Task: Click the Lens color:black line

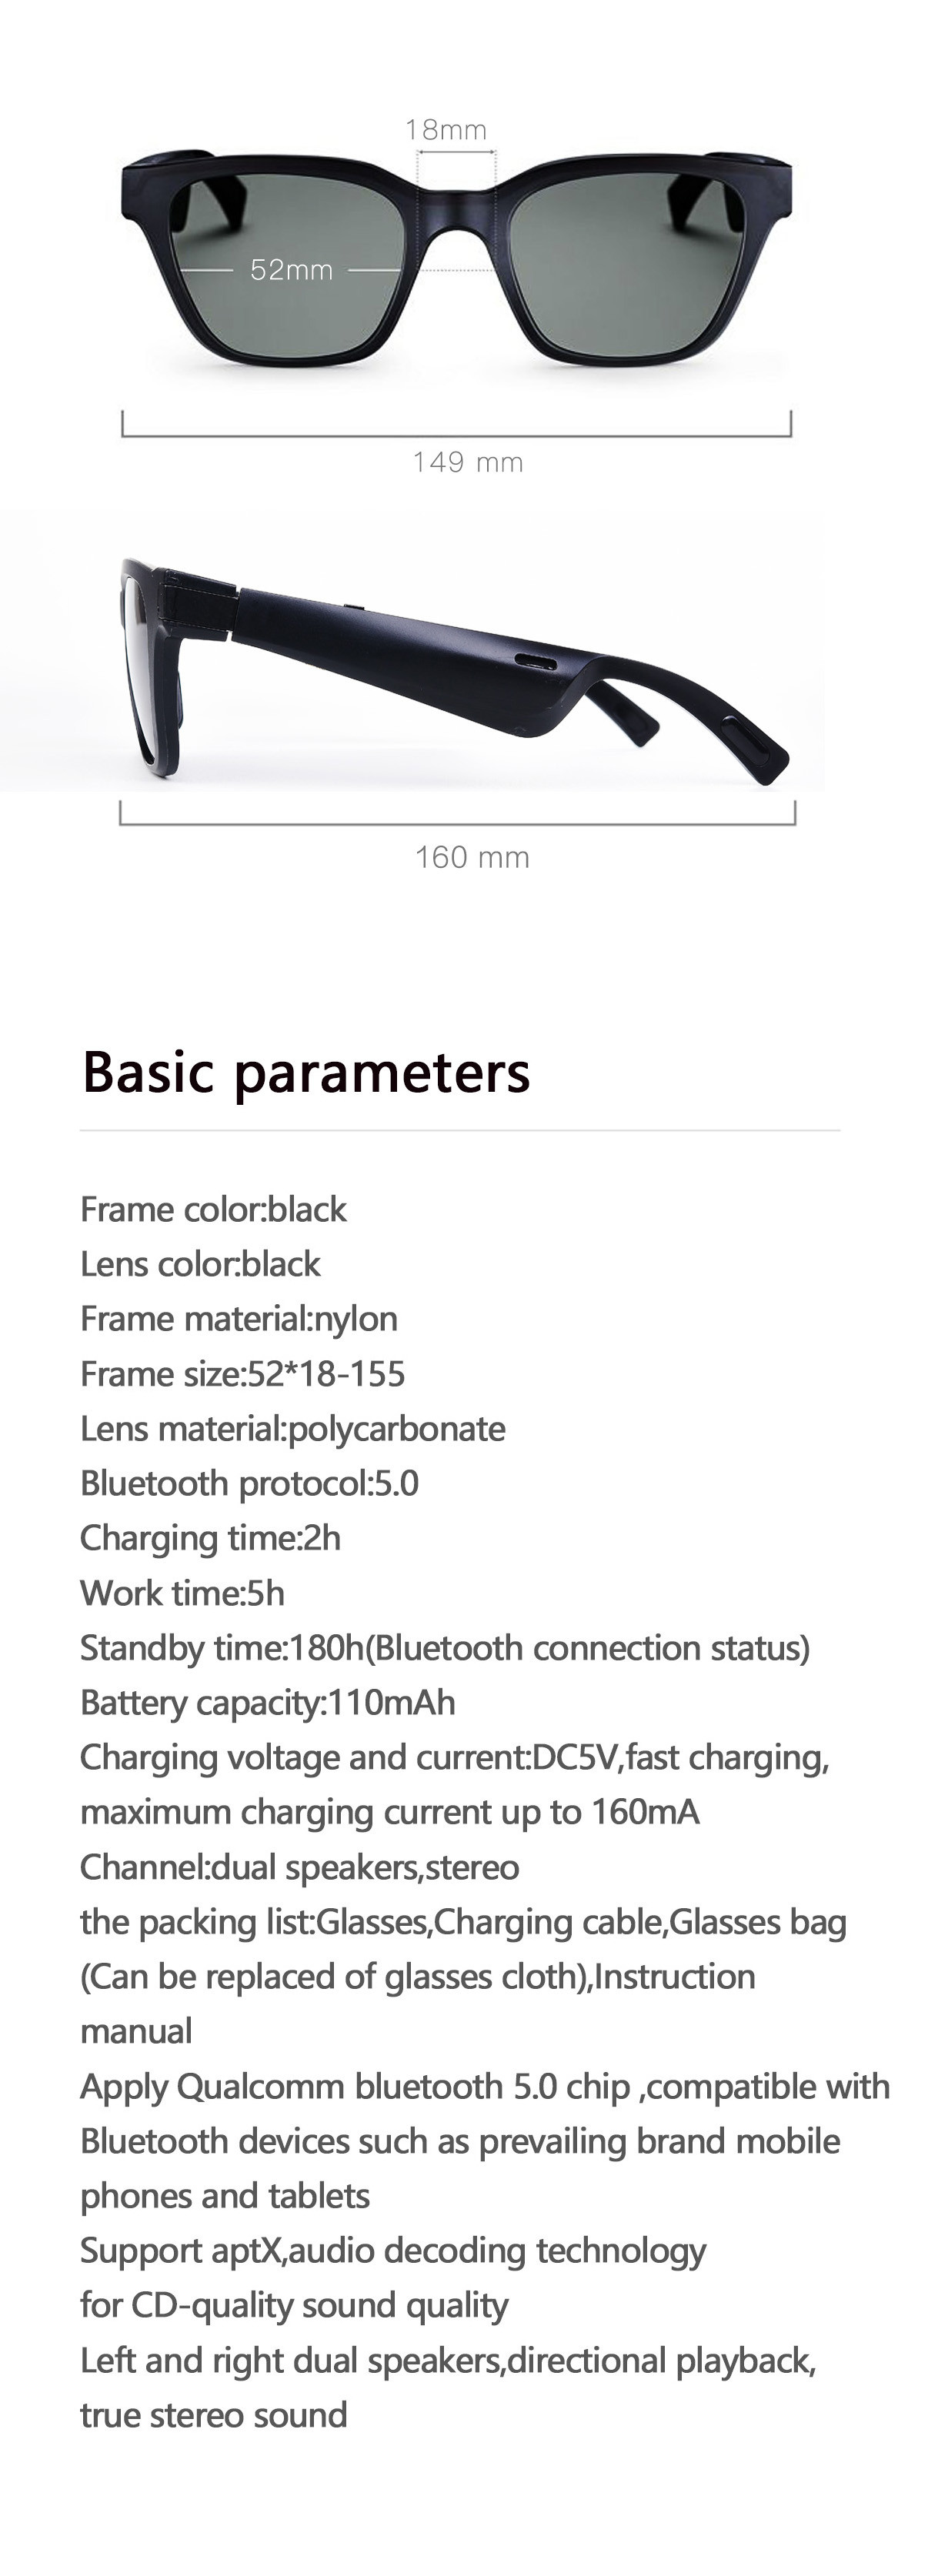Action: pos(200,1265)
